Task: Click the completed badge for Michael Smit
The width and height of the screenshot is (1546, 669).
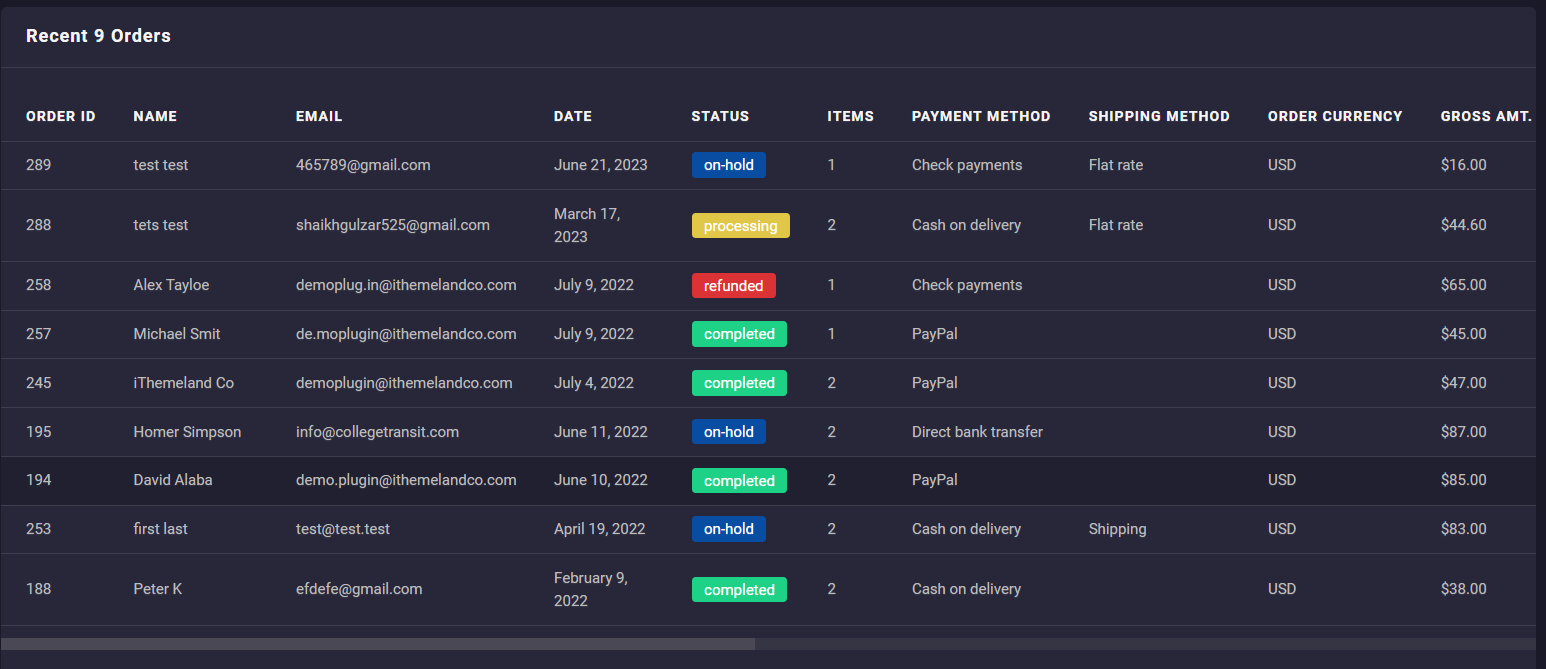Action: (739, 334)
